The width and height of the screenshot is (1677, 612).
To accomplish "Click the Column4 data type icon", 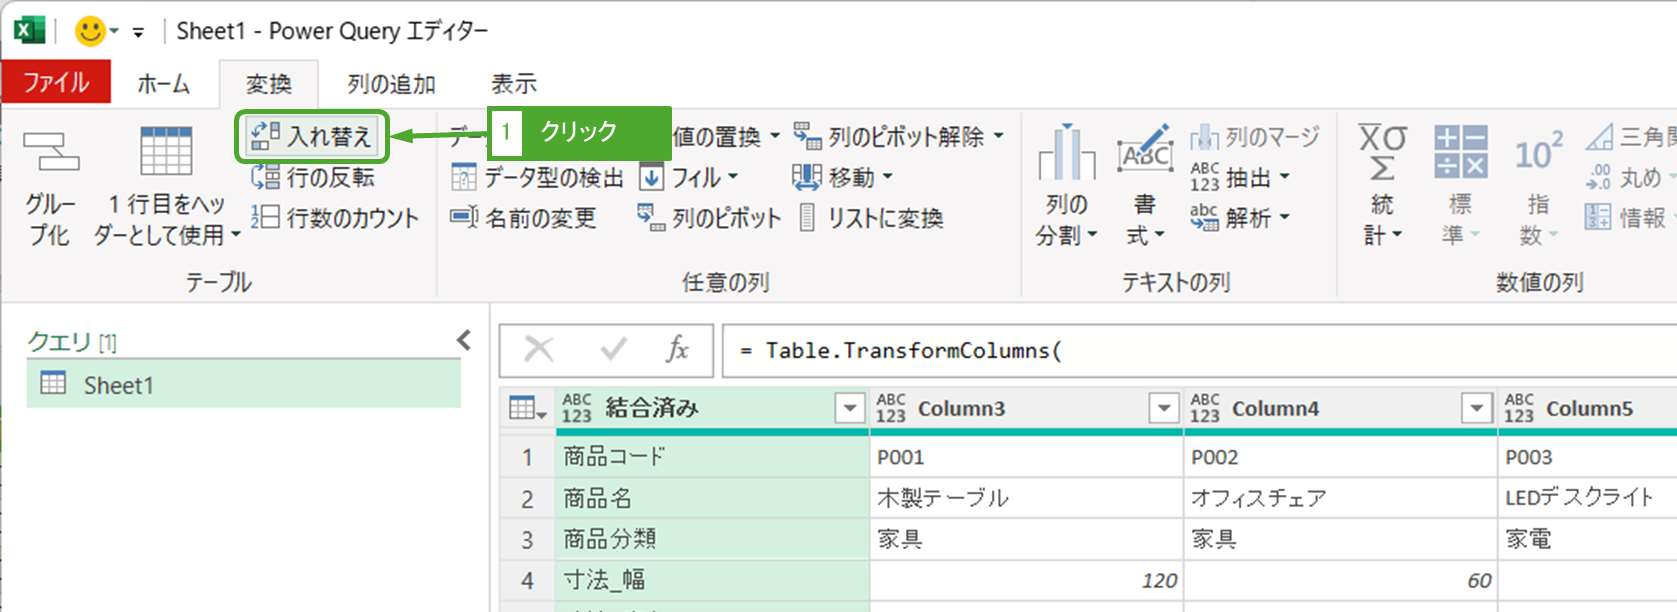I will 1205,408.
